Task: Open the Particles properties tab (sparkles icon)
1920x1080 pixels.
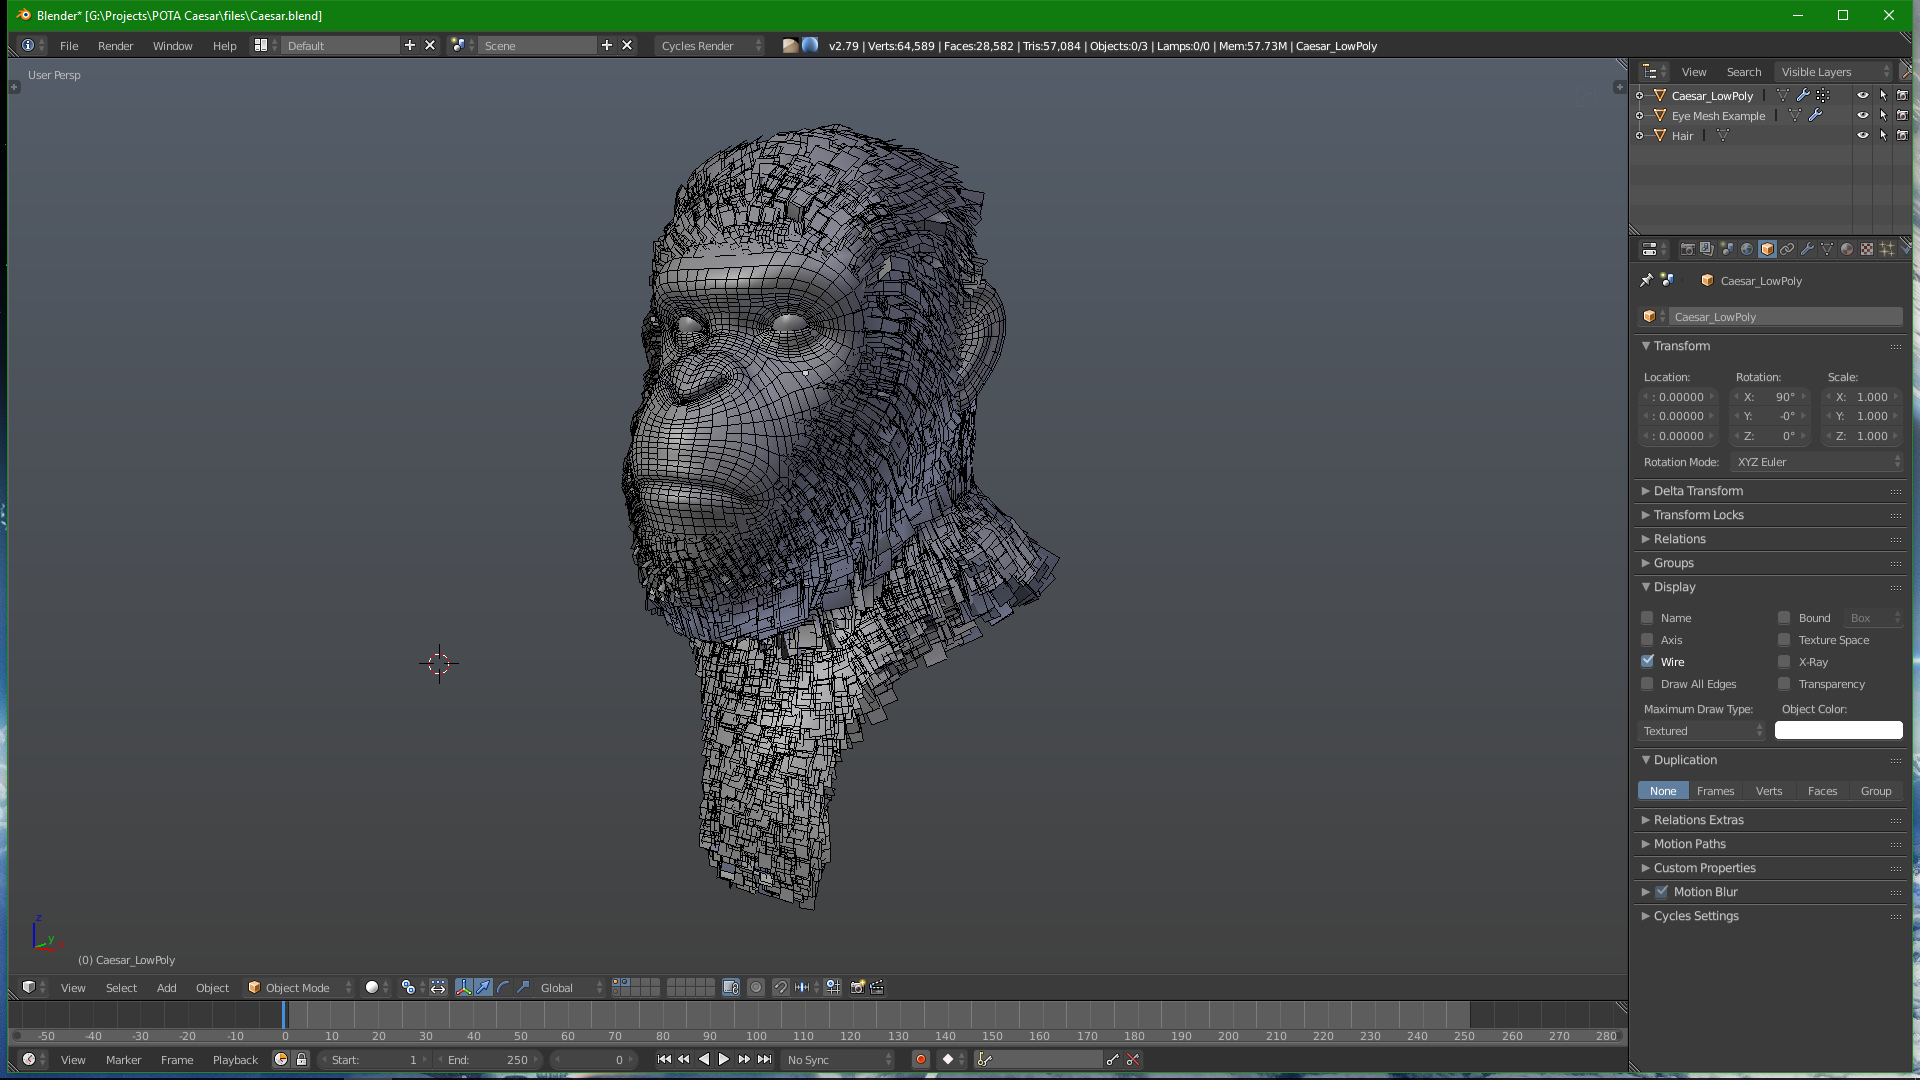Action: (x=1887, y=249)
